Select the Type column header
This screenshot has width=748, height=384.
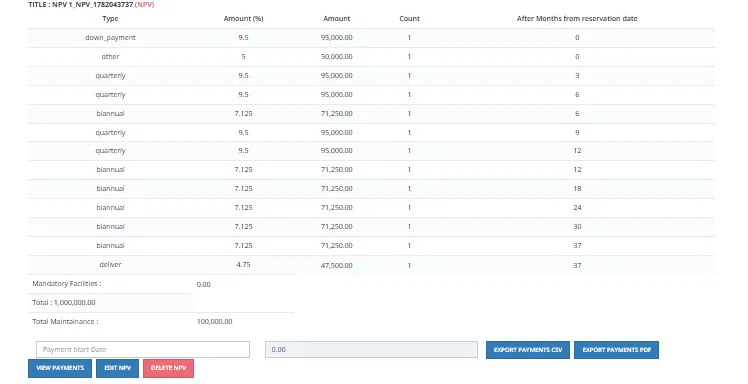tap(110, 19)
